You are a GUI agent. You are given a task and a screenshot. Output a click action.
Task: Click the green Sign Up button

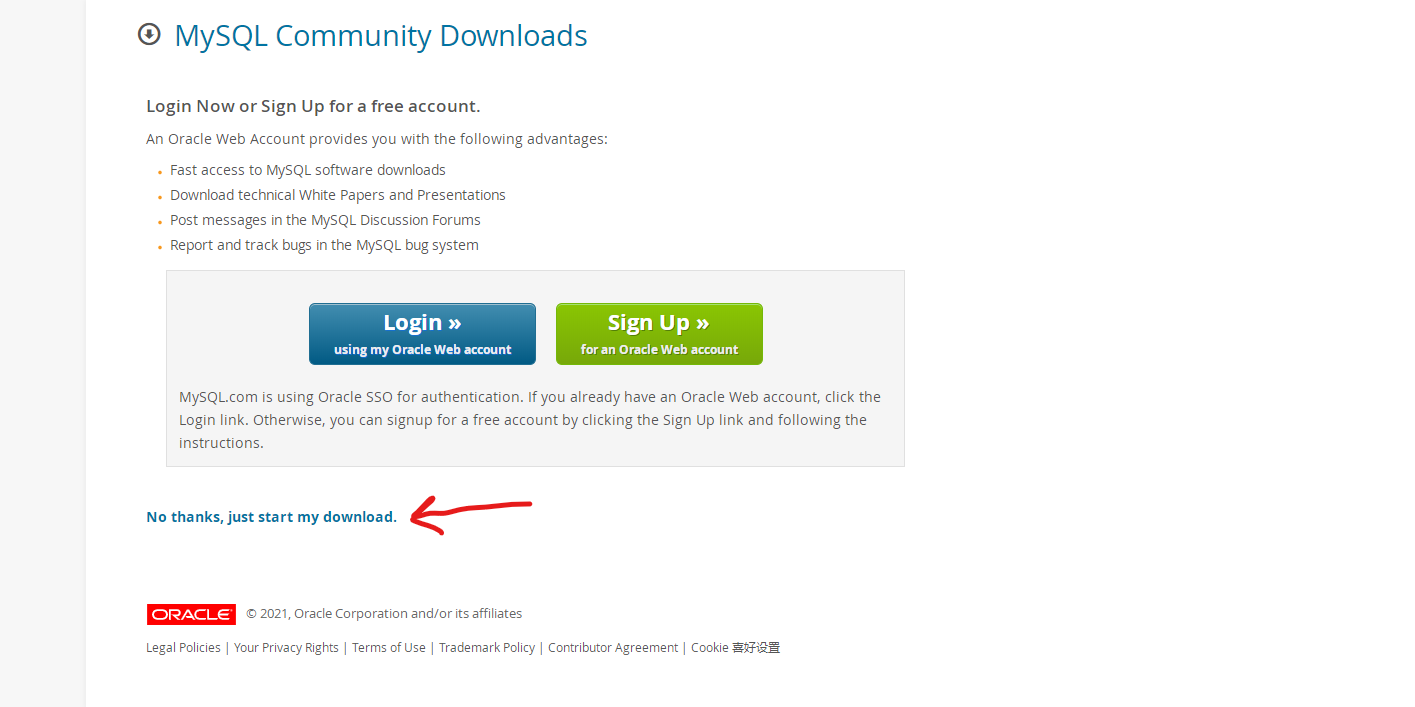[x=659, y=334]
